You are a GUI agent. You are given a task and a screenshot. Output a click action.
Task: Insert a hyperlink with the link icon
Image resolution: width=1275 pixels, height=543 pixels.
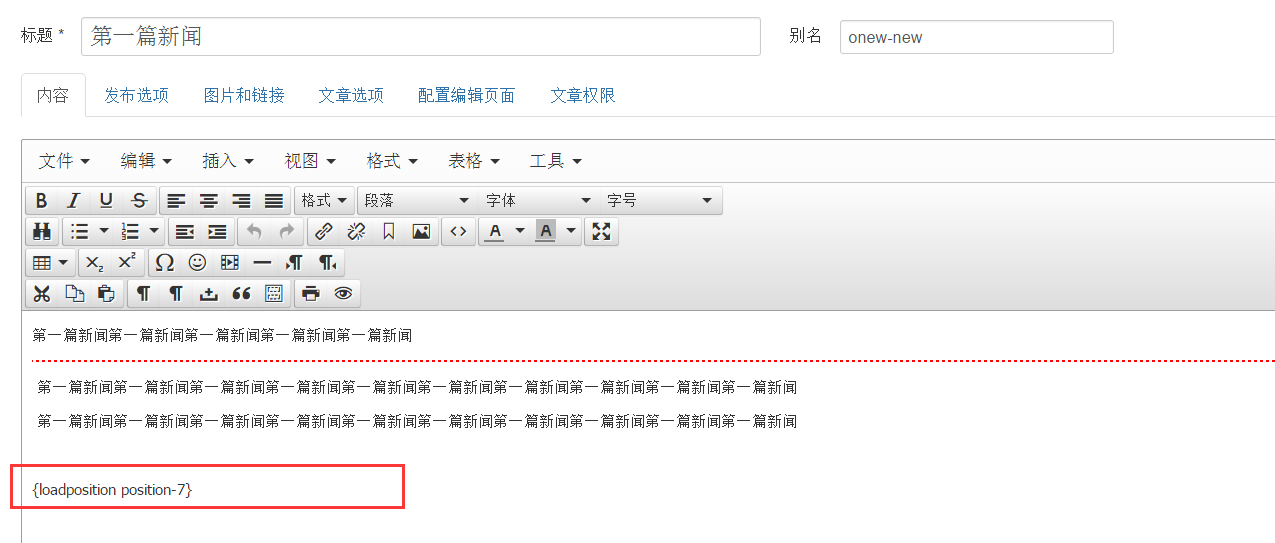pyautogui.click(x=323, y=232)
